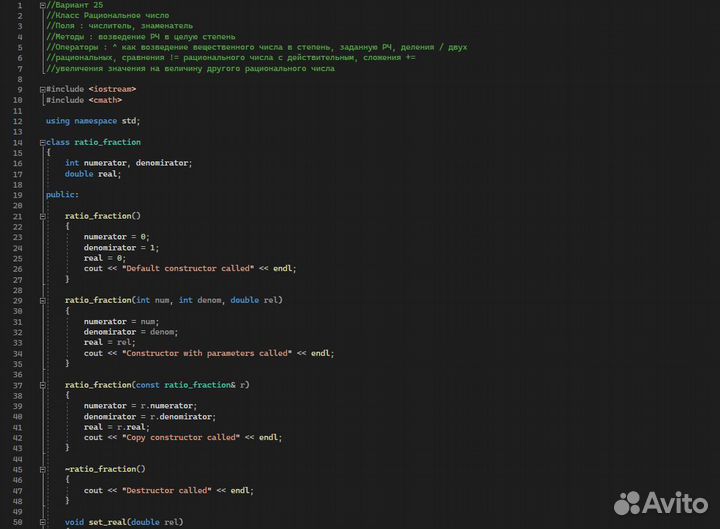This screenshot has height=529, width=720.
Task: Click the set_real function name
Action: pos(108,522)
